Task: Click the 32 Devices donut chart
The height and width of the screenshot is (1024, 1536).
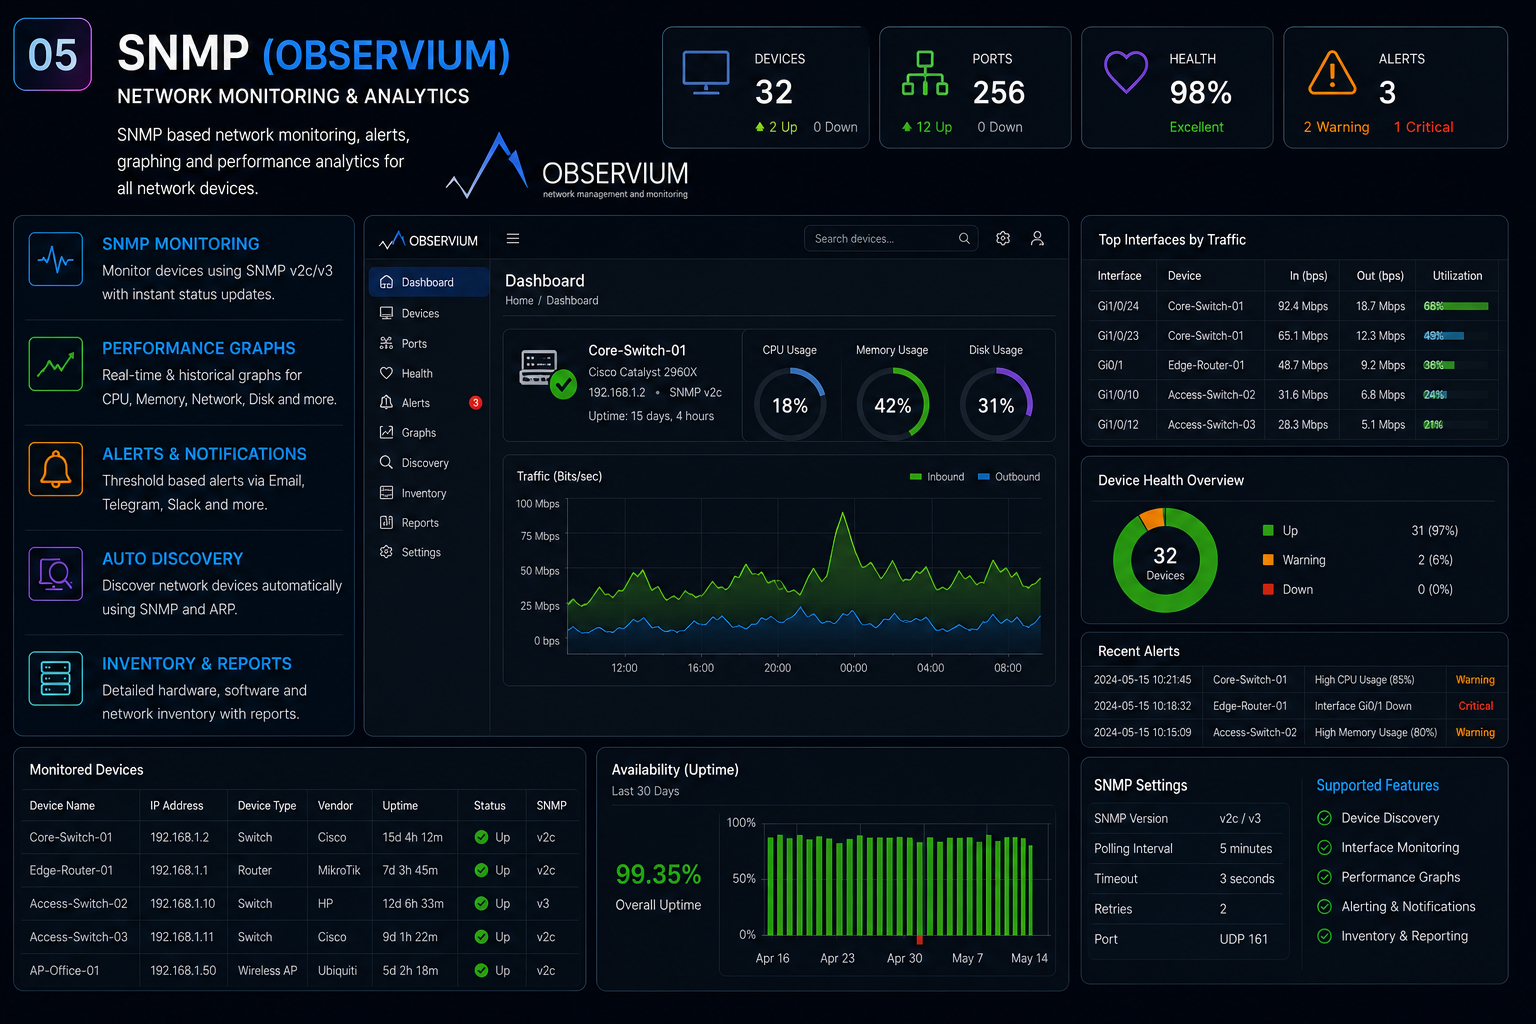Action: coord(1165,560)
